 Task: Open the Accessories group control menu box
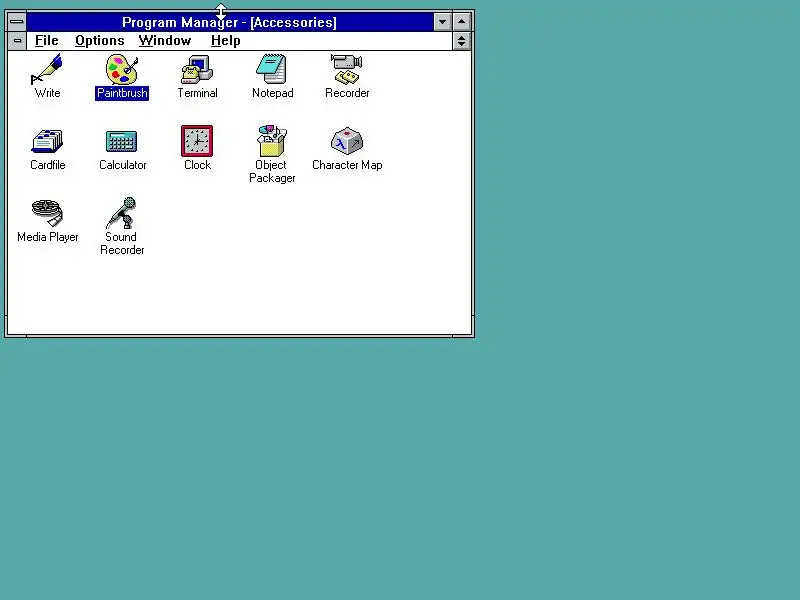click(x=17, y=41)
